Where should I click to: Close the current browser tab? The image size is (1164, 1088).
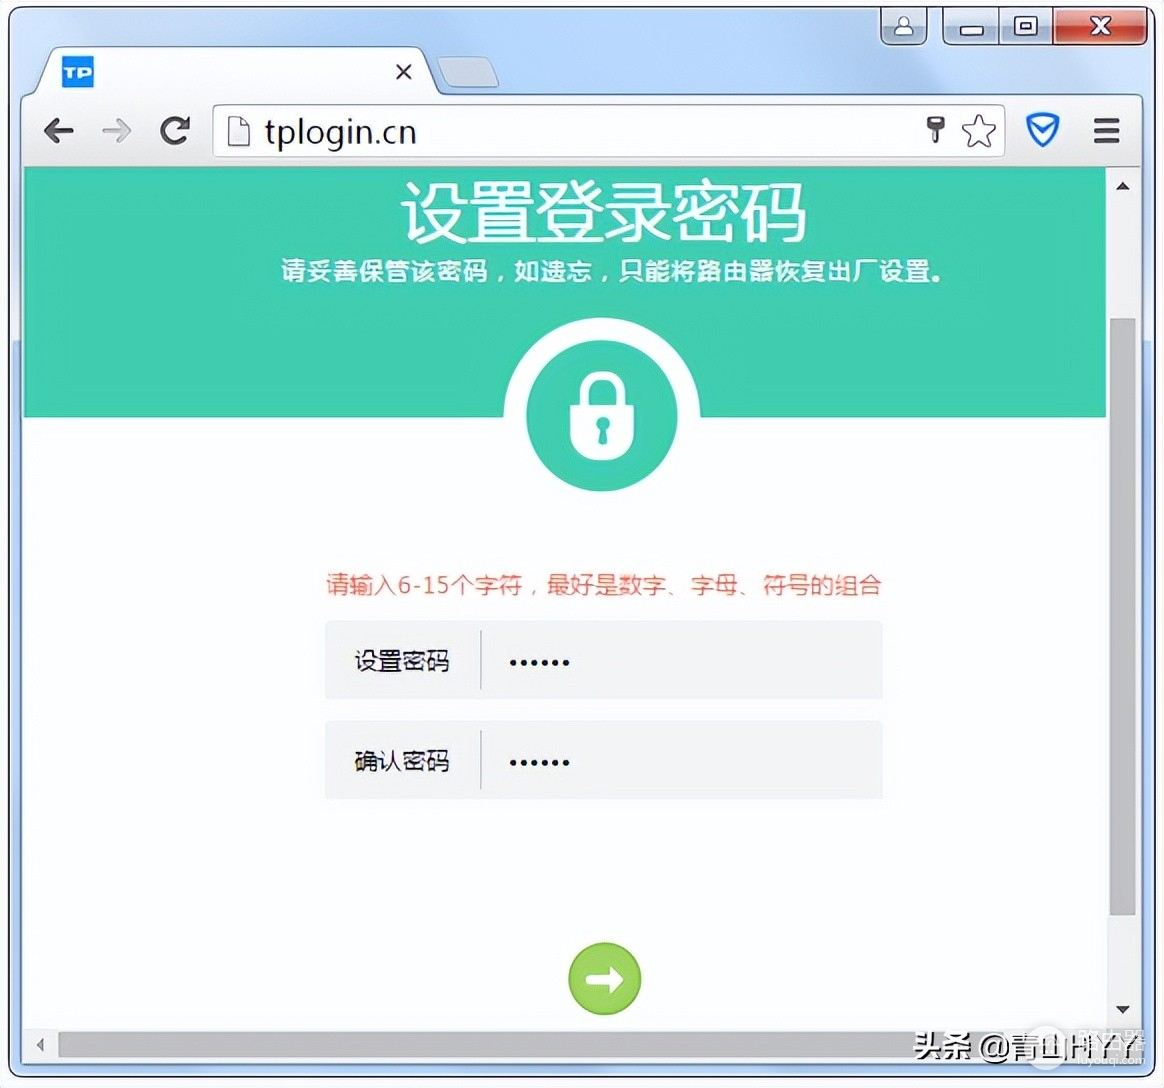tap(403, 71)
